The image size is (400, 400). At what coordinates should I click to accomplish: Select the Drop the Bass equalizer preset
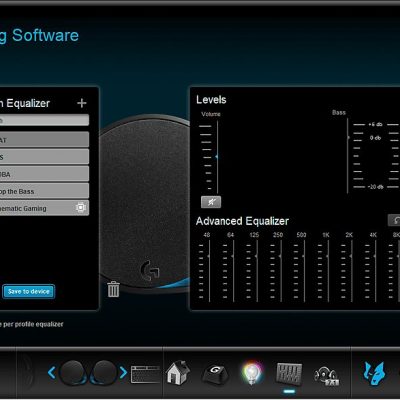(44, 191)
